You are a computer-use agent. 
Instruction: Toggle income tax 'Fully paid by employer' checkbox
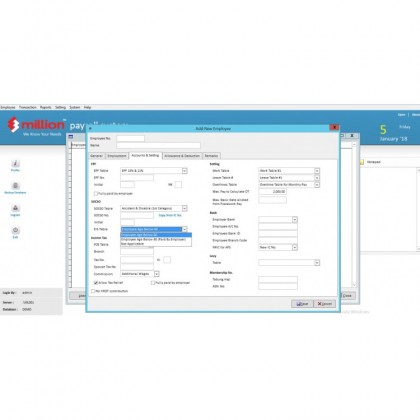click(153, 283)
